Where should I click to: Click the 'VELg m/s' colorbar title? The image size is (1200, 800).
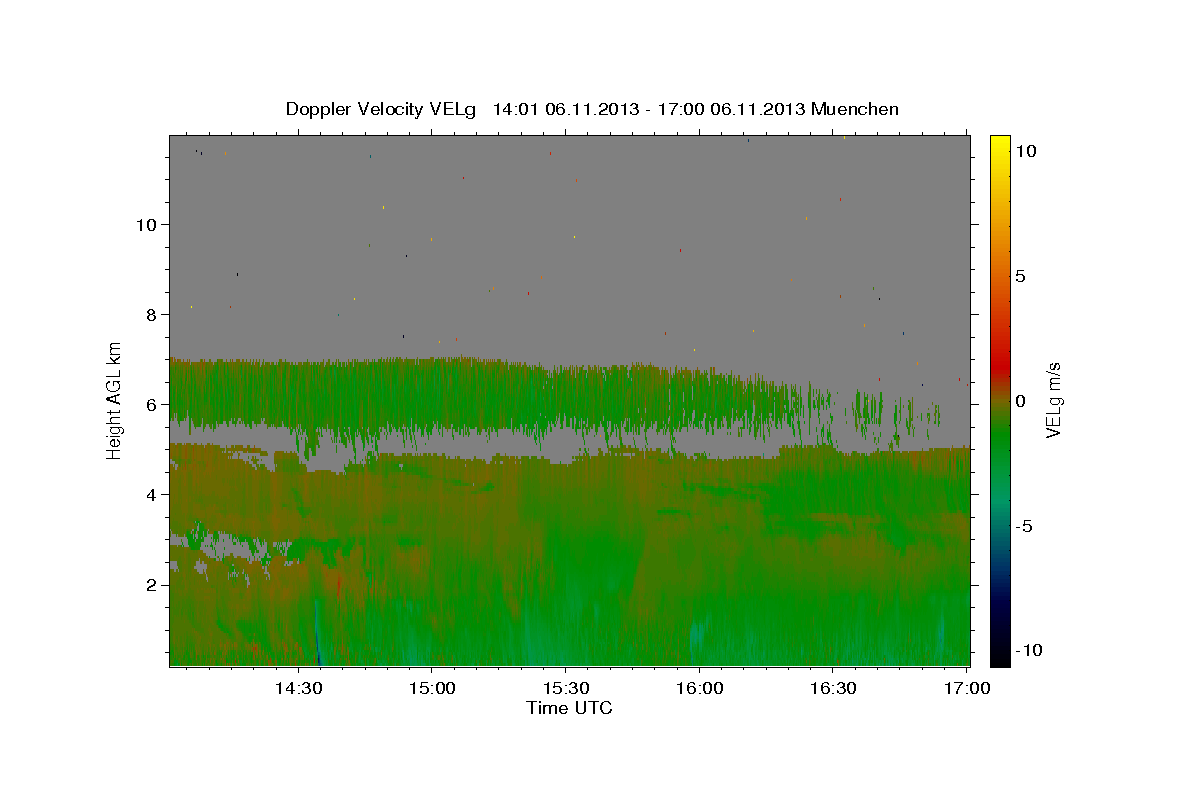1053,400
